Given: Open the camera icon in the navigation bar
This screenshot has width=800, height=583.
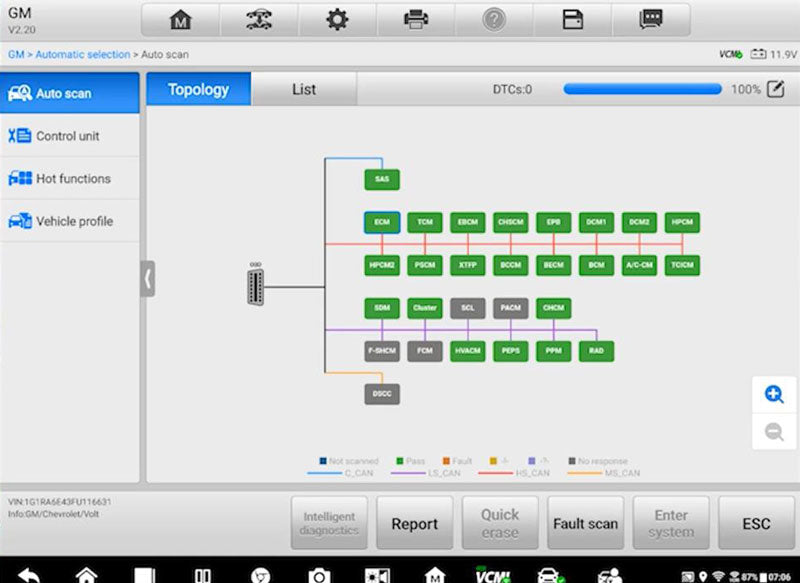Looking at the screenshot, I should [x=319, y=570].
